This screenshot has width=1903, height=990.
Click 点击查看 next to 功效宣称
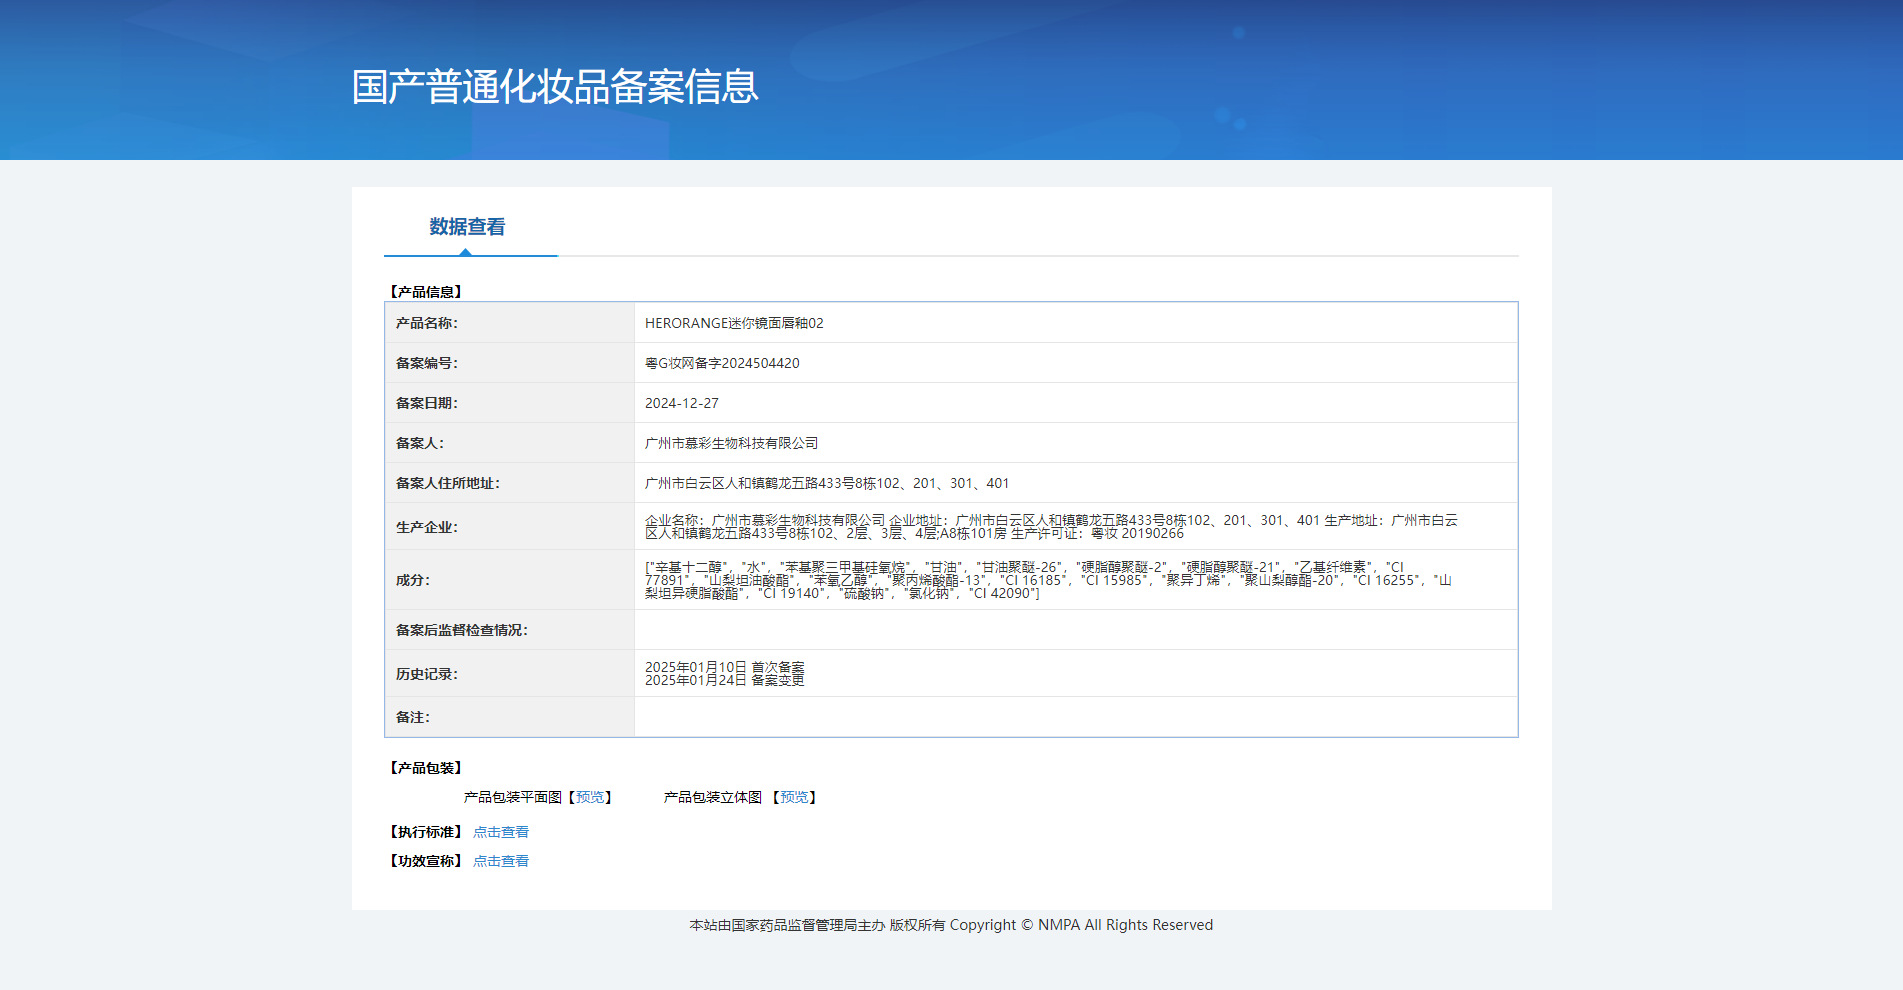pyautogui.click(x=501, y=861)
